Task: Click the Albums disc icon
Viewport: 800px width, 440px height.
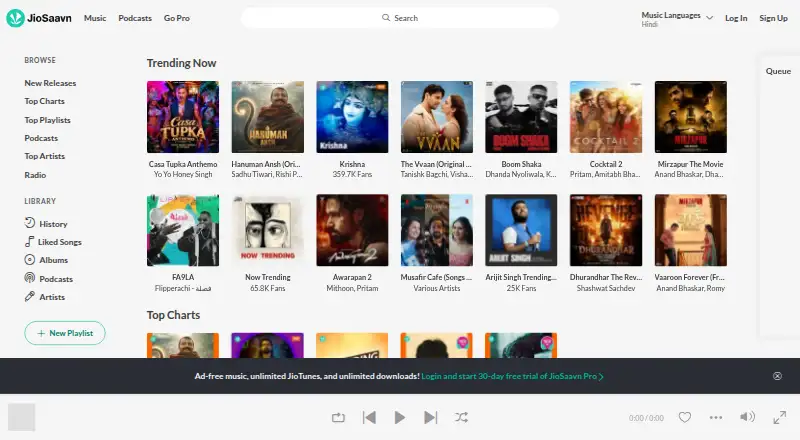Action: 30,259
